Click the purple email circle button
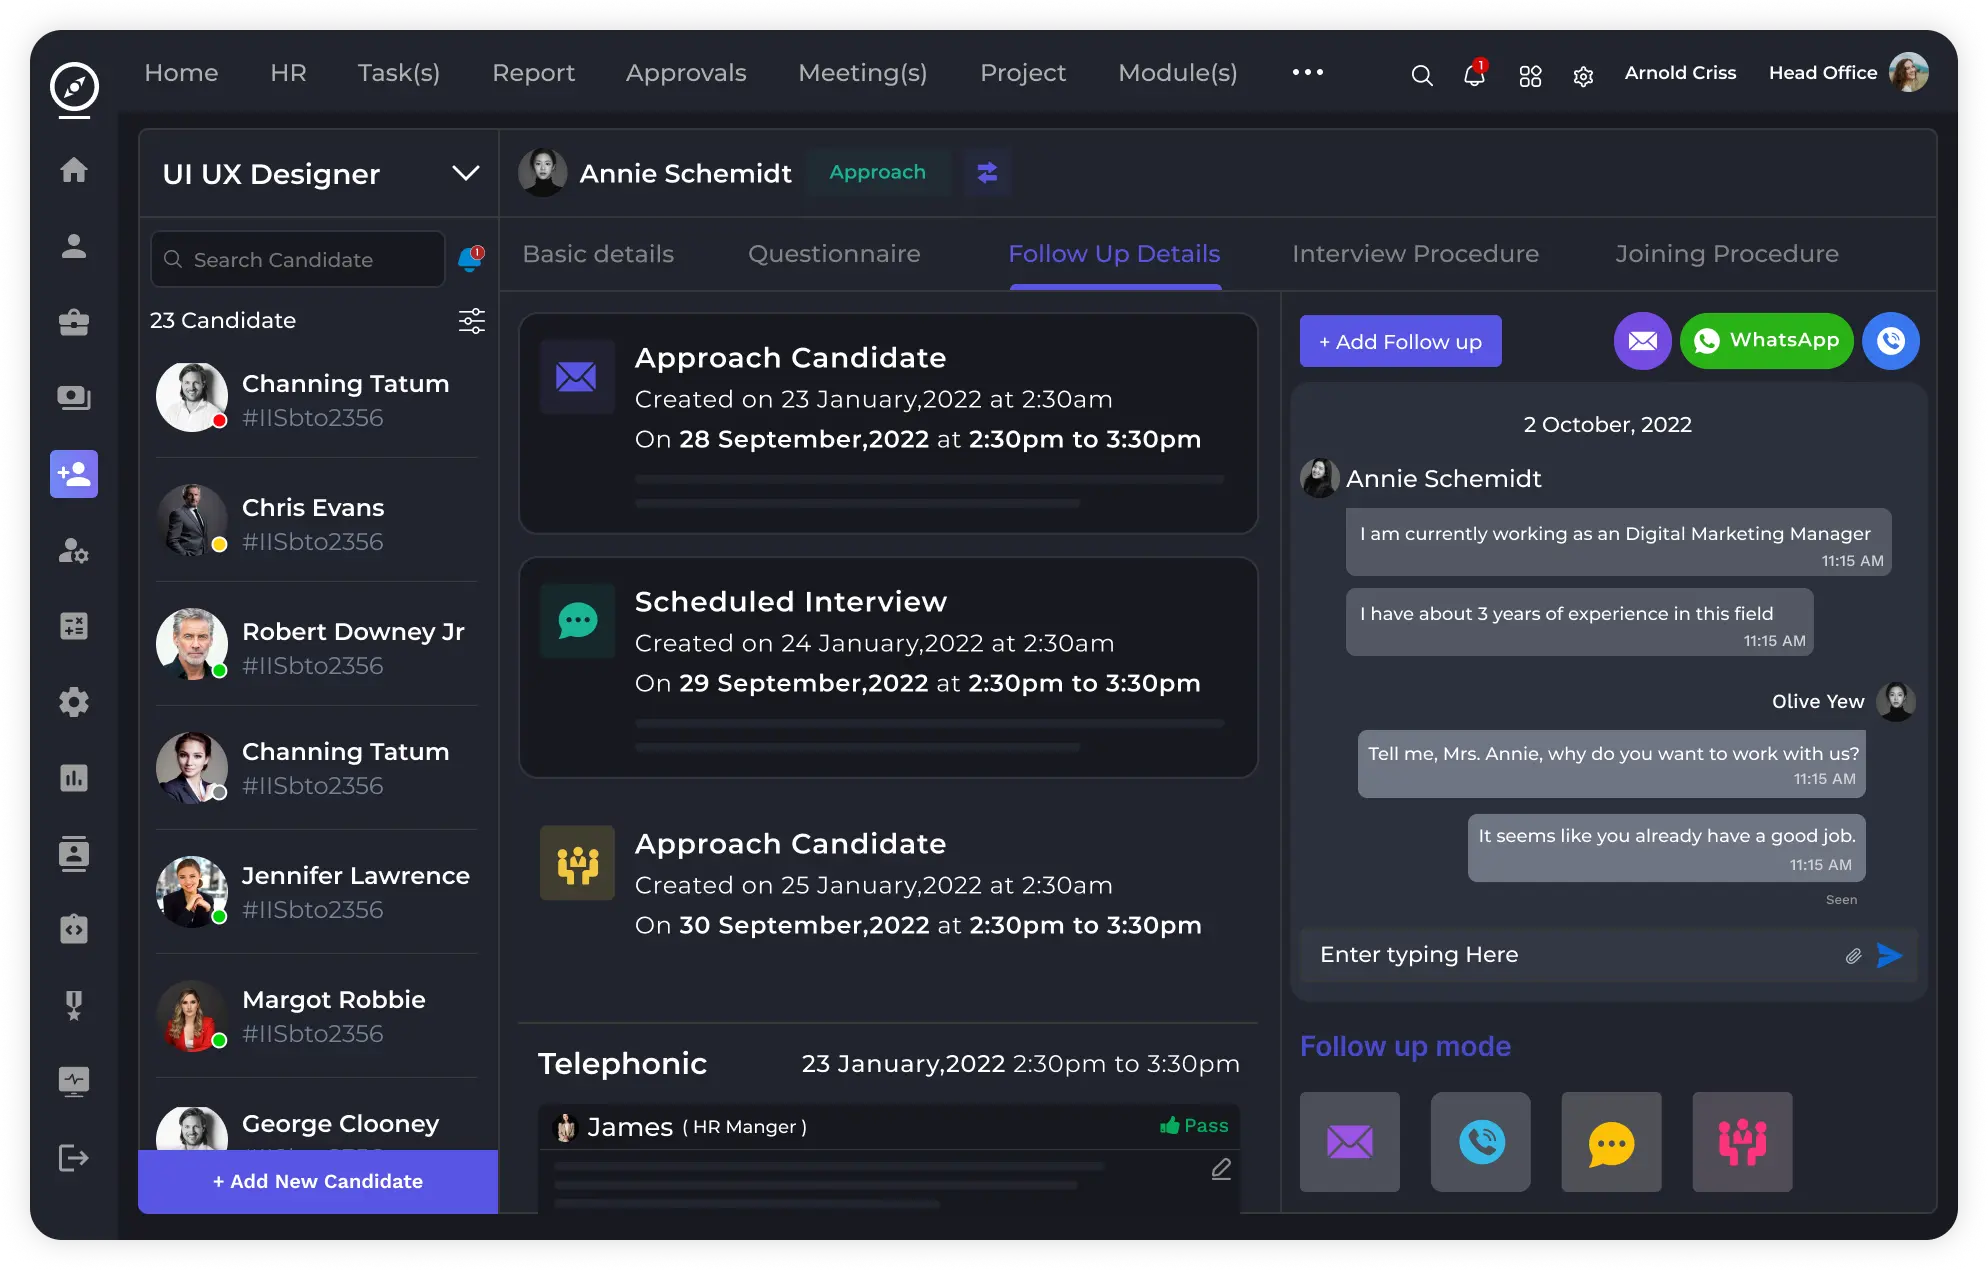 tap(1642, 341)
